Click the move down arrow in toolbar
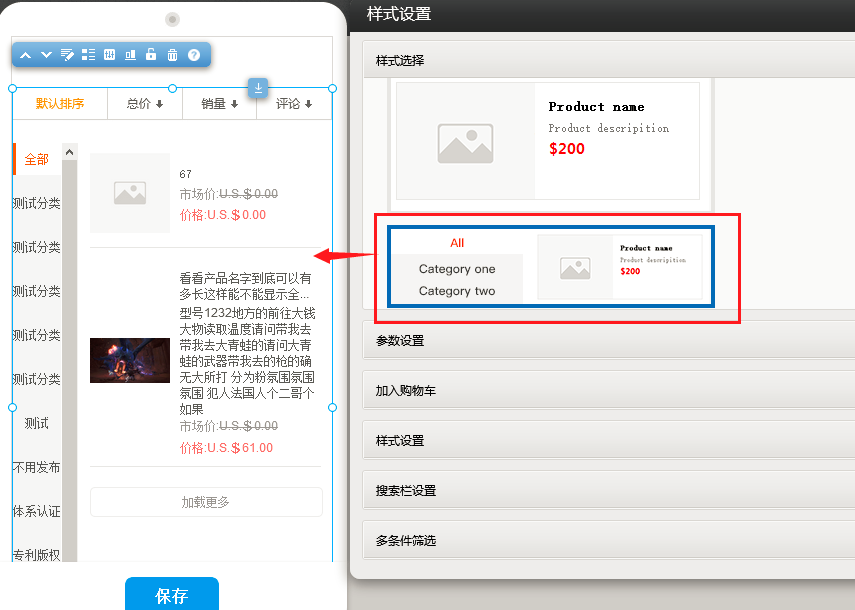This screenshot has height=610, width=855. pyautogui.click(x=46, y=55)
